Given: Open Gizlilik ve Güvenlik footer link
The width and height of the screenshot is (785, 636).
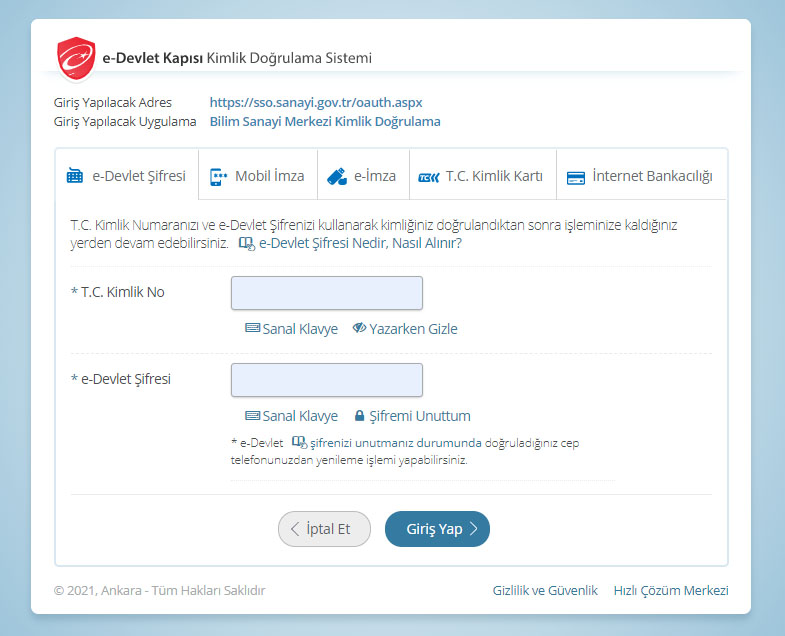Looking at the screenshot, I should coord(545,590).
